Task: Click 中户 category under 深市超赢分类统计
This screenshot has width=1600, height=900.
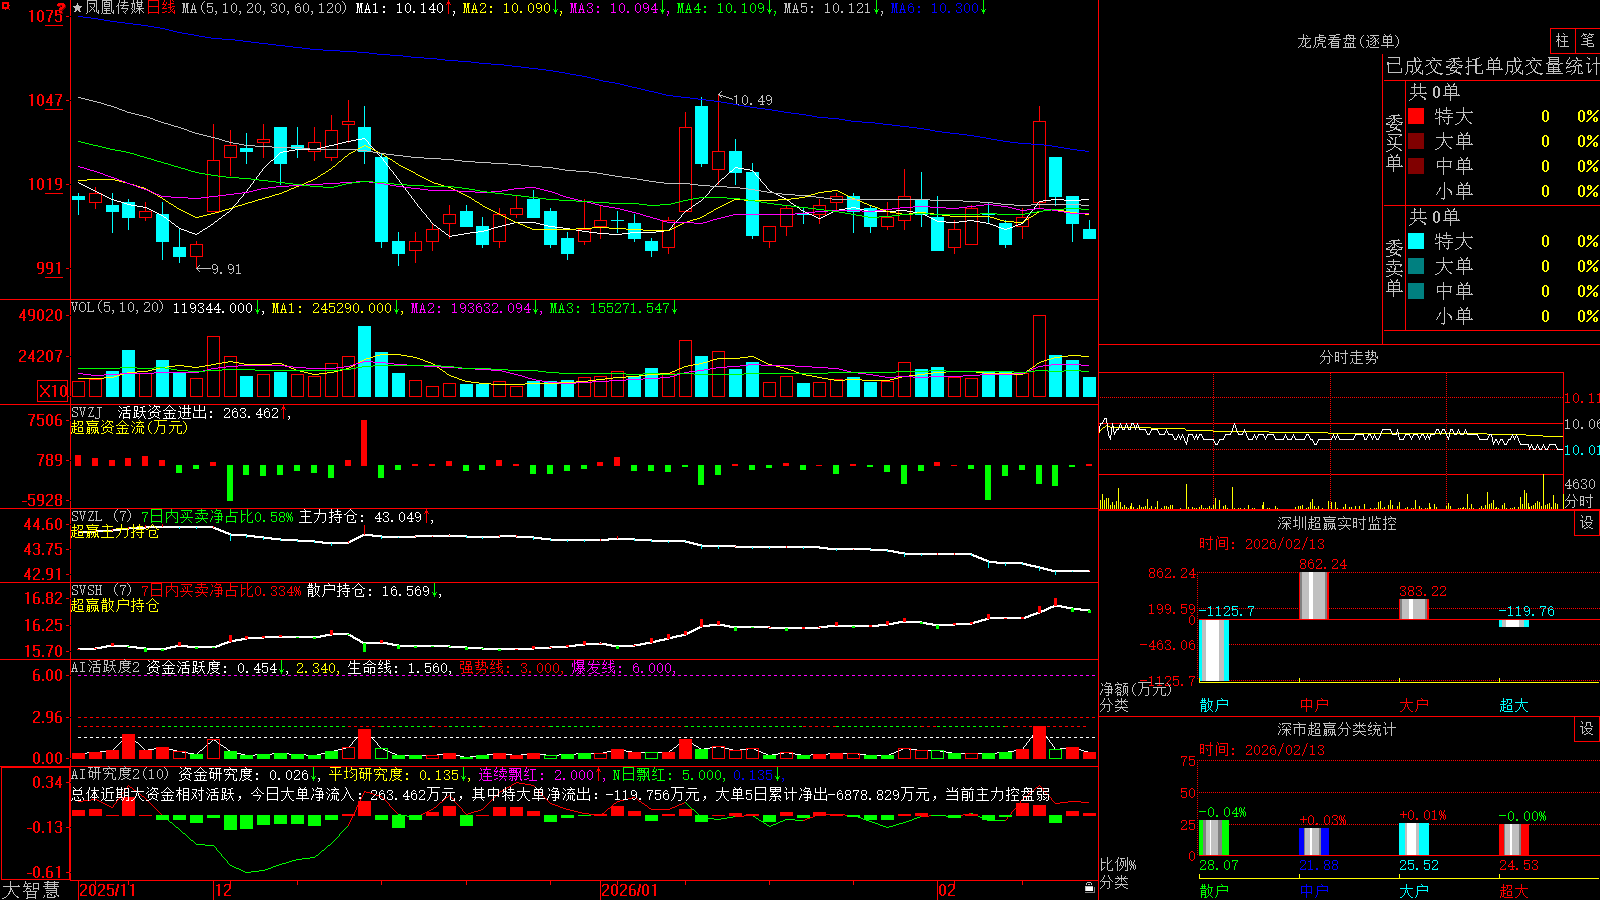Action: pyautogui.click(x=1314, y=891)
